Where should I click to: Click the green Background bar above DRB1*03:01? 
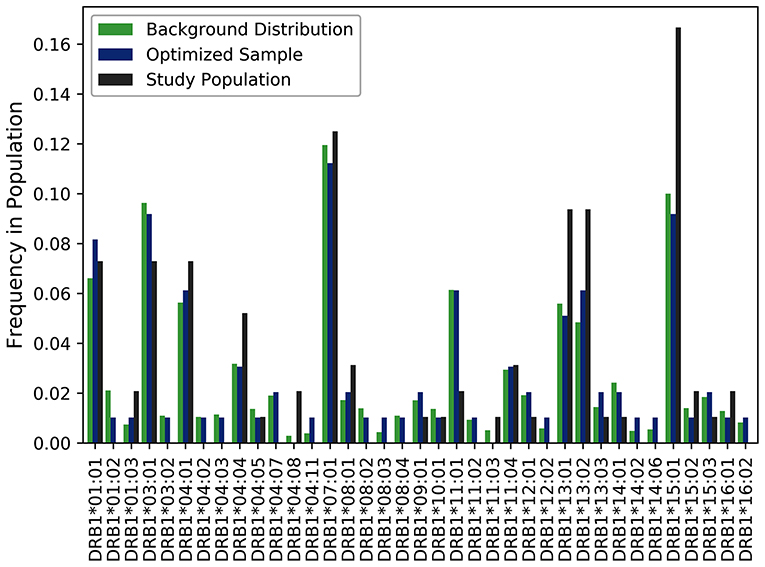[144, 323]
